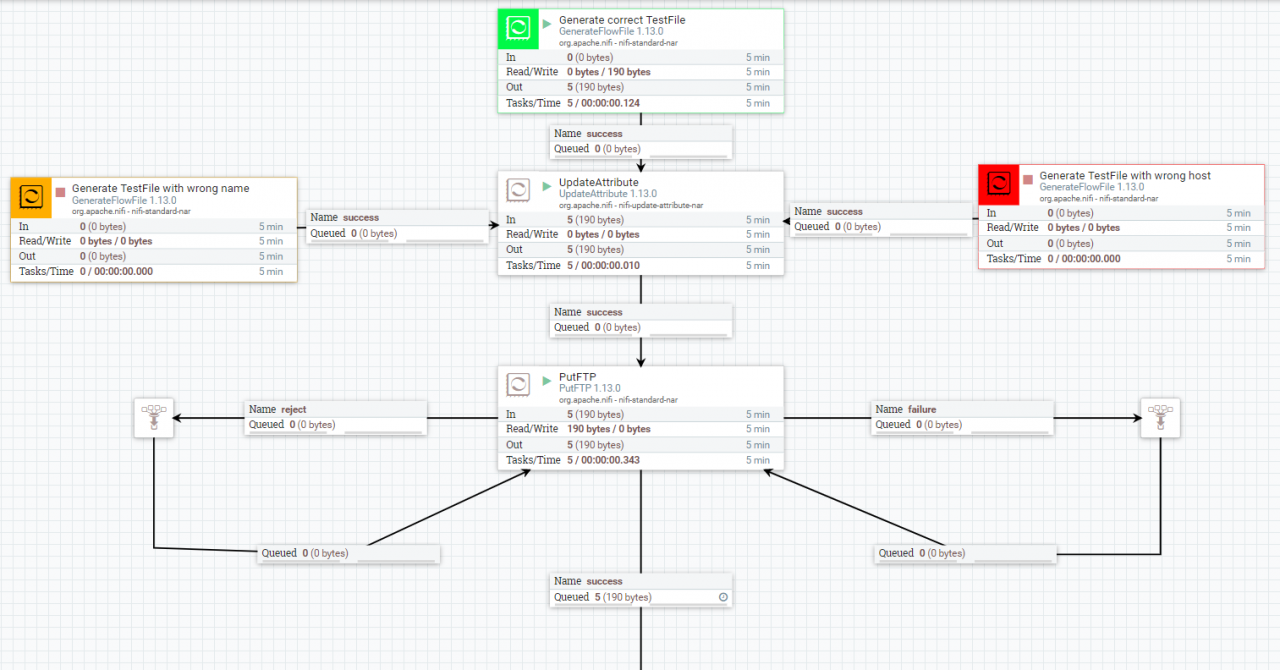Click 'PutFTP 1.13.0' type label
Viewport: 1280px width, 670px height.
590,388
